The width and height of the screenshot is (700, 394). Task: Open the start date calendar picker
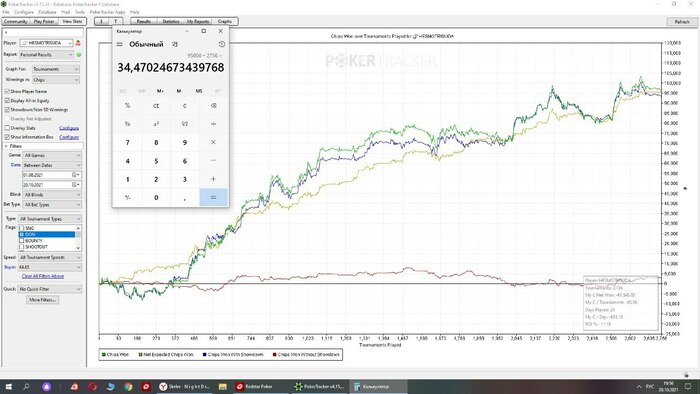click(76, 175)
